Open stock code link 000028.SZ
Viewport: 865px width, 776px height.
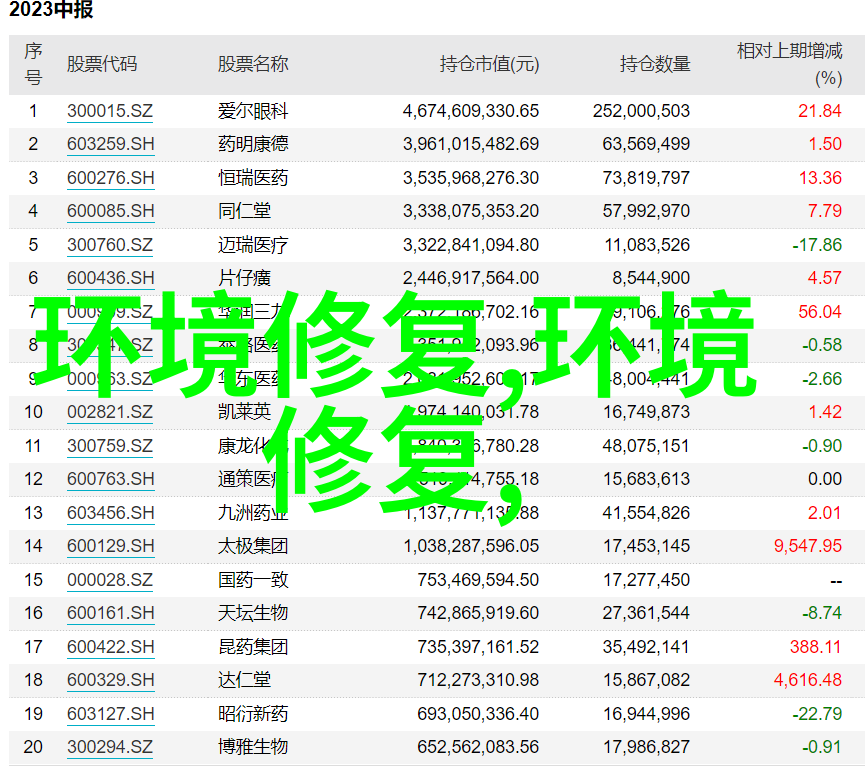click(x=110, y=580)
